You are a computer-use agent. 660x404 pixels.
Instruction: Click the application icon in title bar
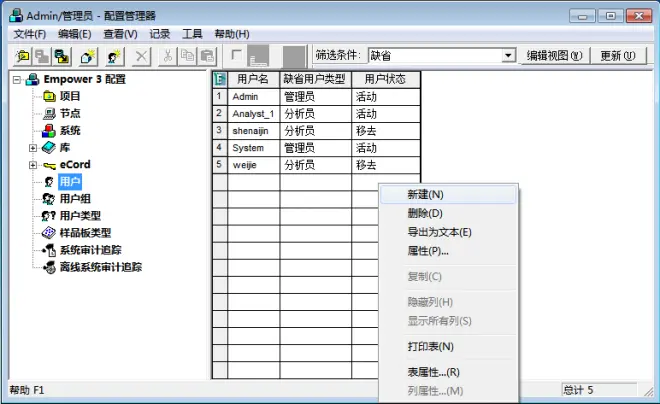(16, 16)
